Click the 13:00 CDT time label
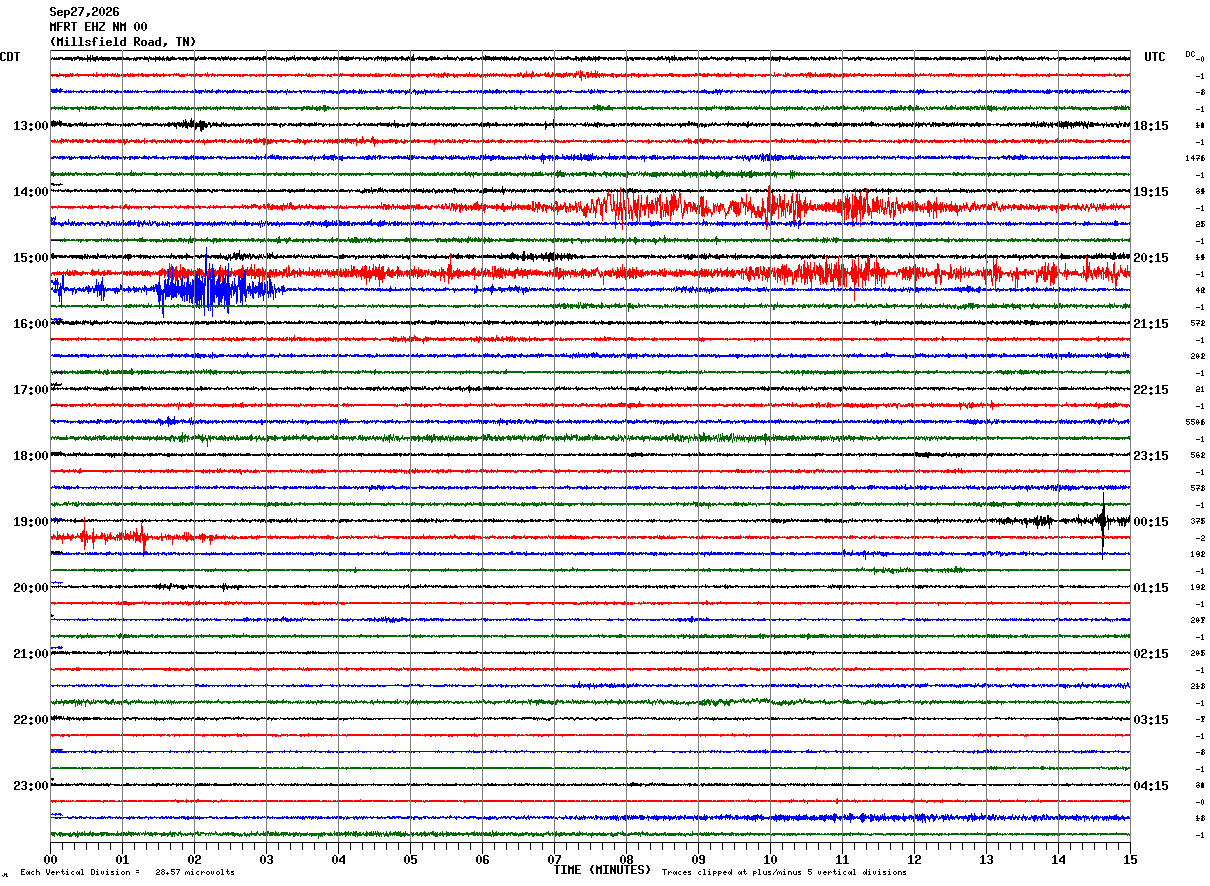This screenshot has height=886, width=1210. pyautogui.click(x=30, y=126)
